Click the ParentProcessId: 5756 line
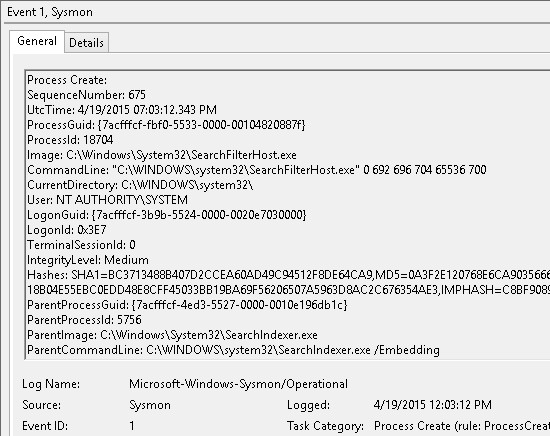Image resolution: width=550 pixels, height=436 pixels. [x=84, y=320]
